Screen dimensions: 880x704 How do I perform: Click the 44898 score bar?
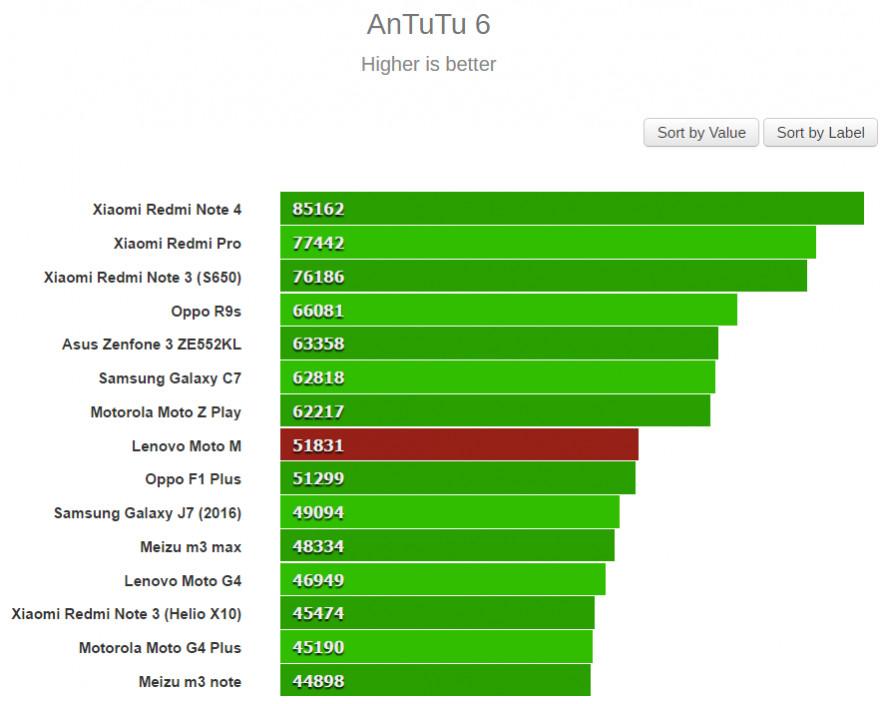coord(436,680)
